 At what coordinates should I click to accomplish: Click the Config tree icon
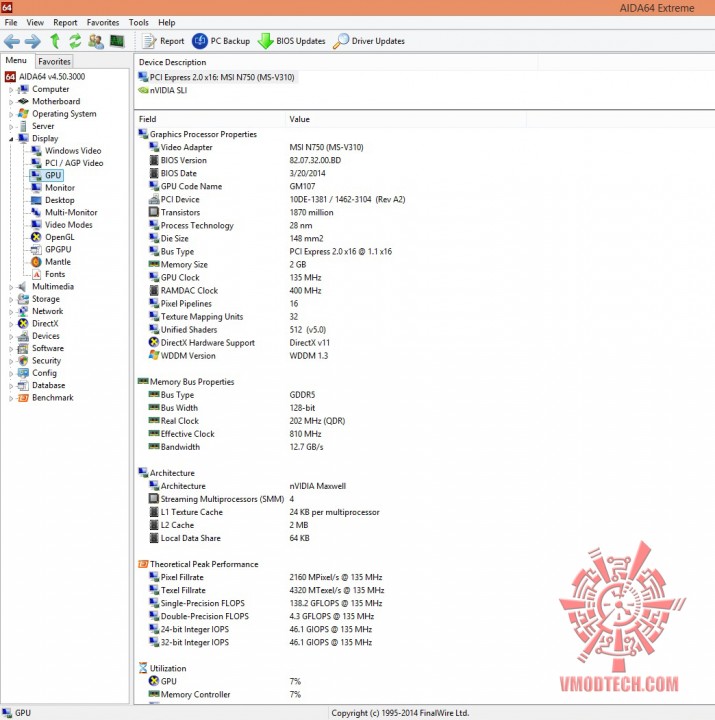(x=23, y=373)
